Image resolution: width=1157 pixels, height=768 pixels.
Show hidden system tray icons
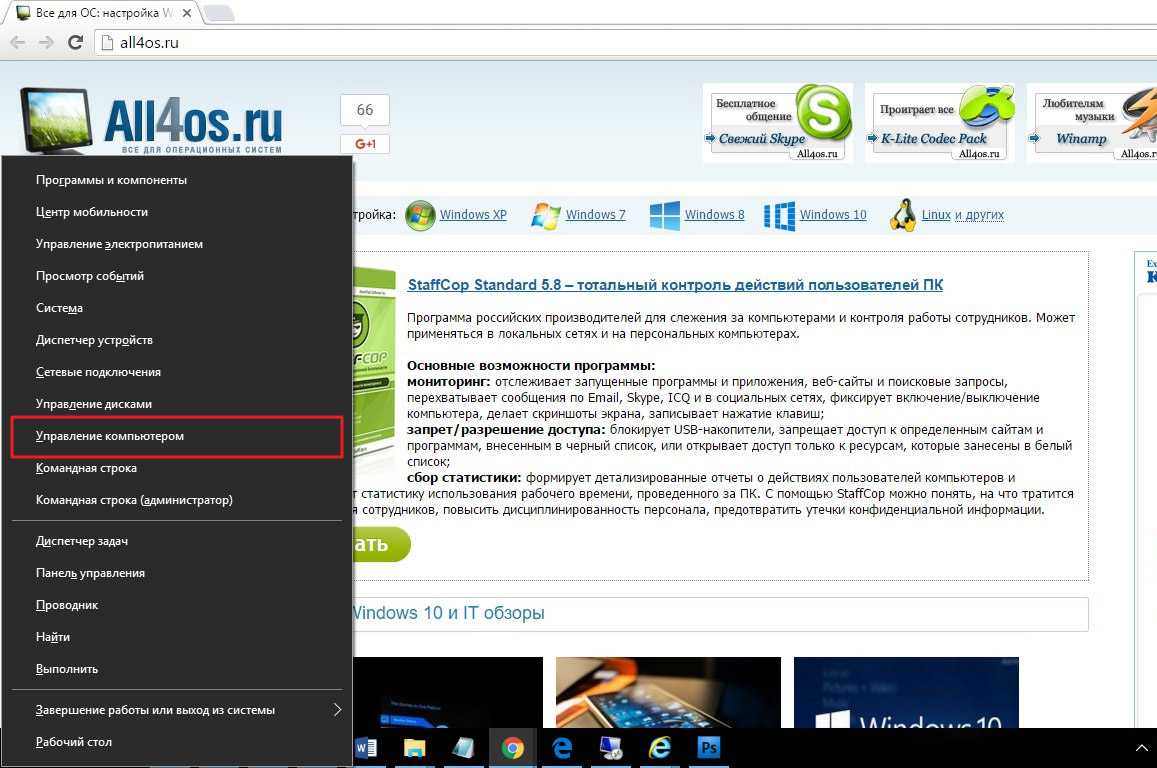[x=1141, y=748]
